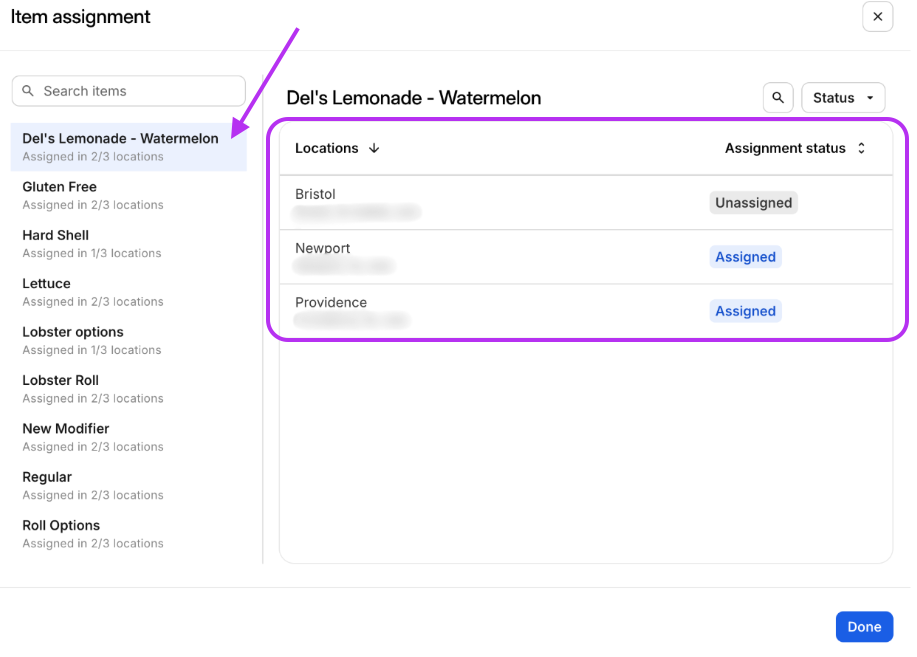Viewport: 917px width, 657px height.
Task: Select the Roll Options item
Action: 129,534
